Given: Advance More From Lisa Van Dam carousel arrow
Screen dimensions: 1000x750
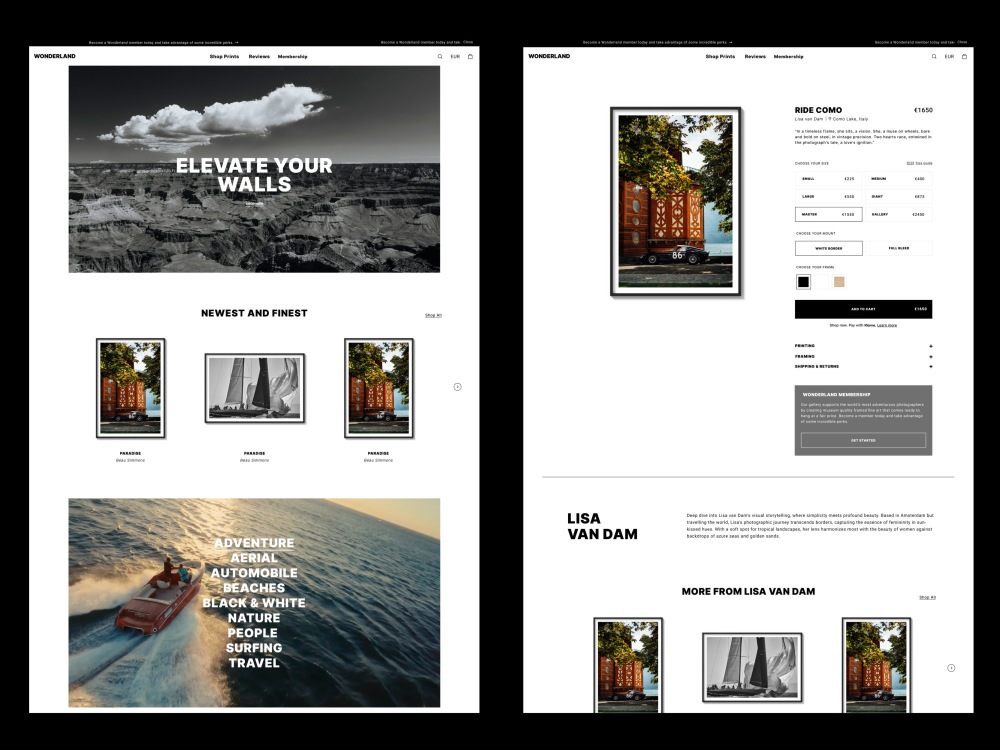Looking at the screenshot, I should [x=951, y=668].
